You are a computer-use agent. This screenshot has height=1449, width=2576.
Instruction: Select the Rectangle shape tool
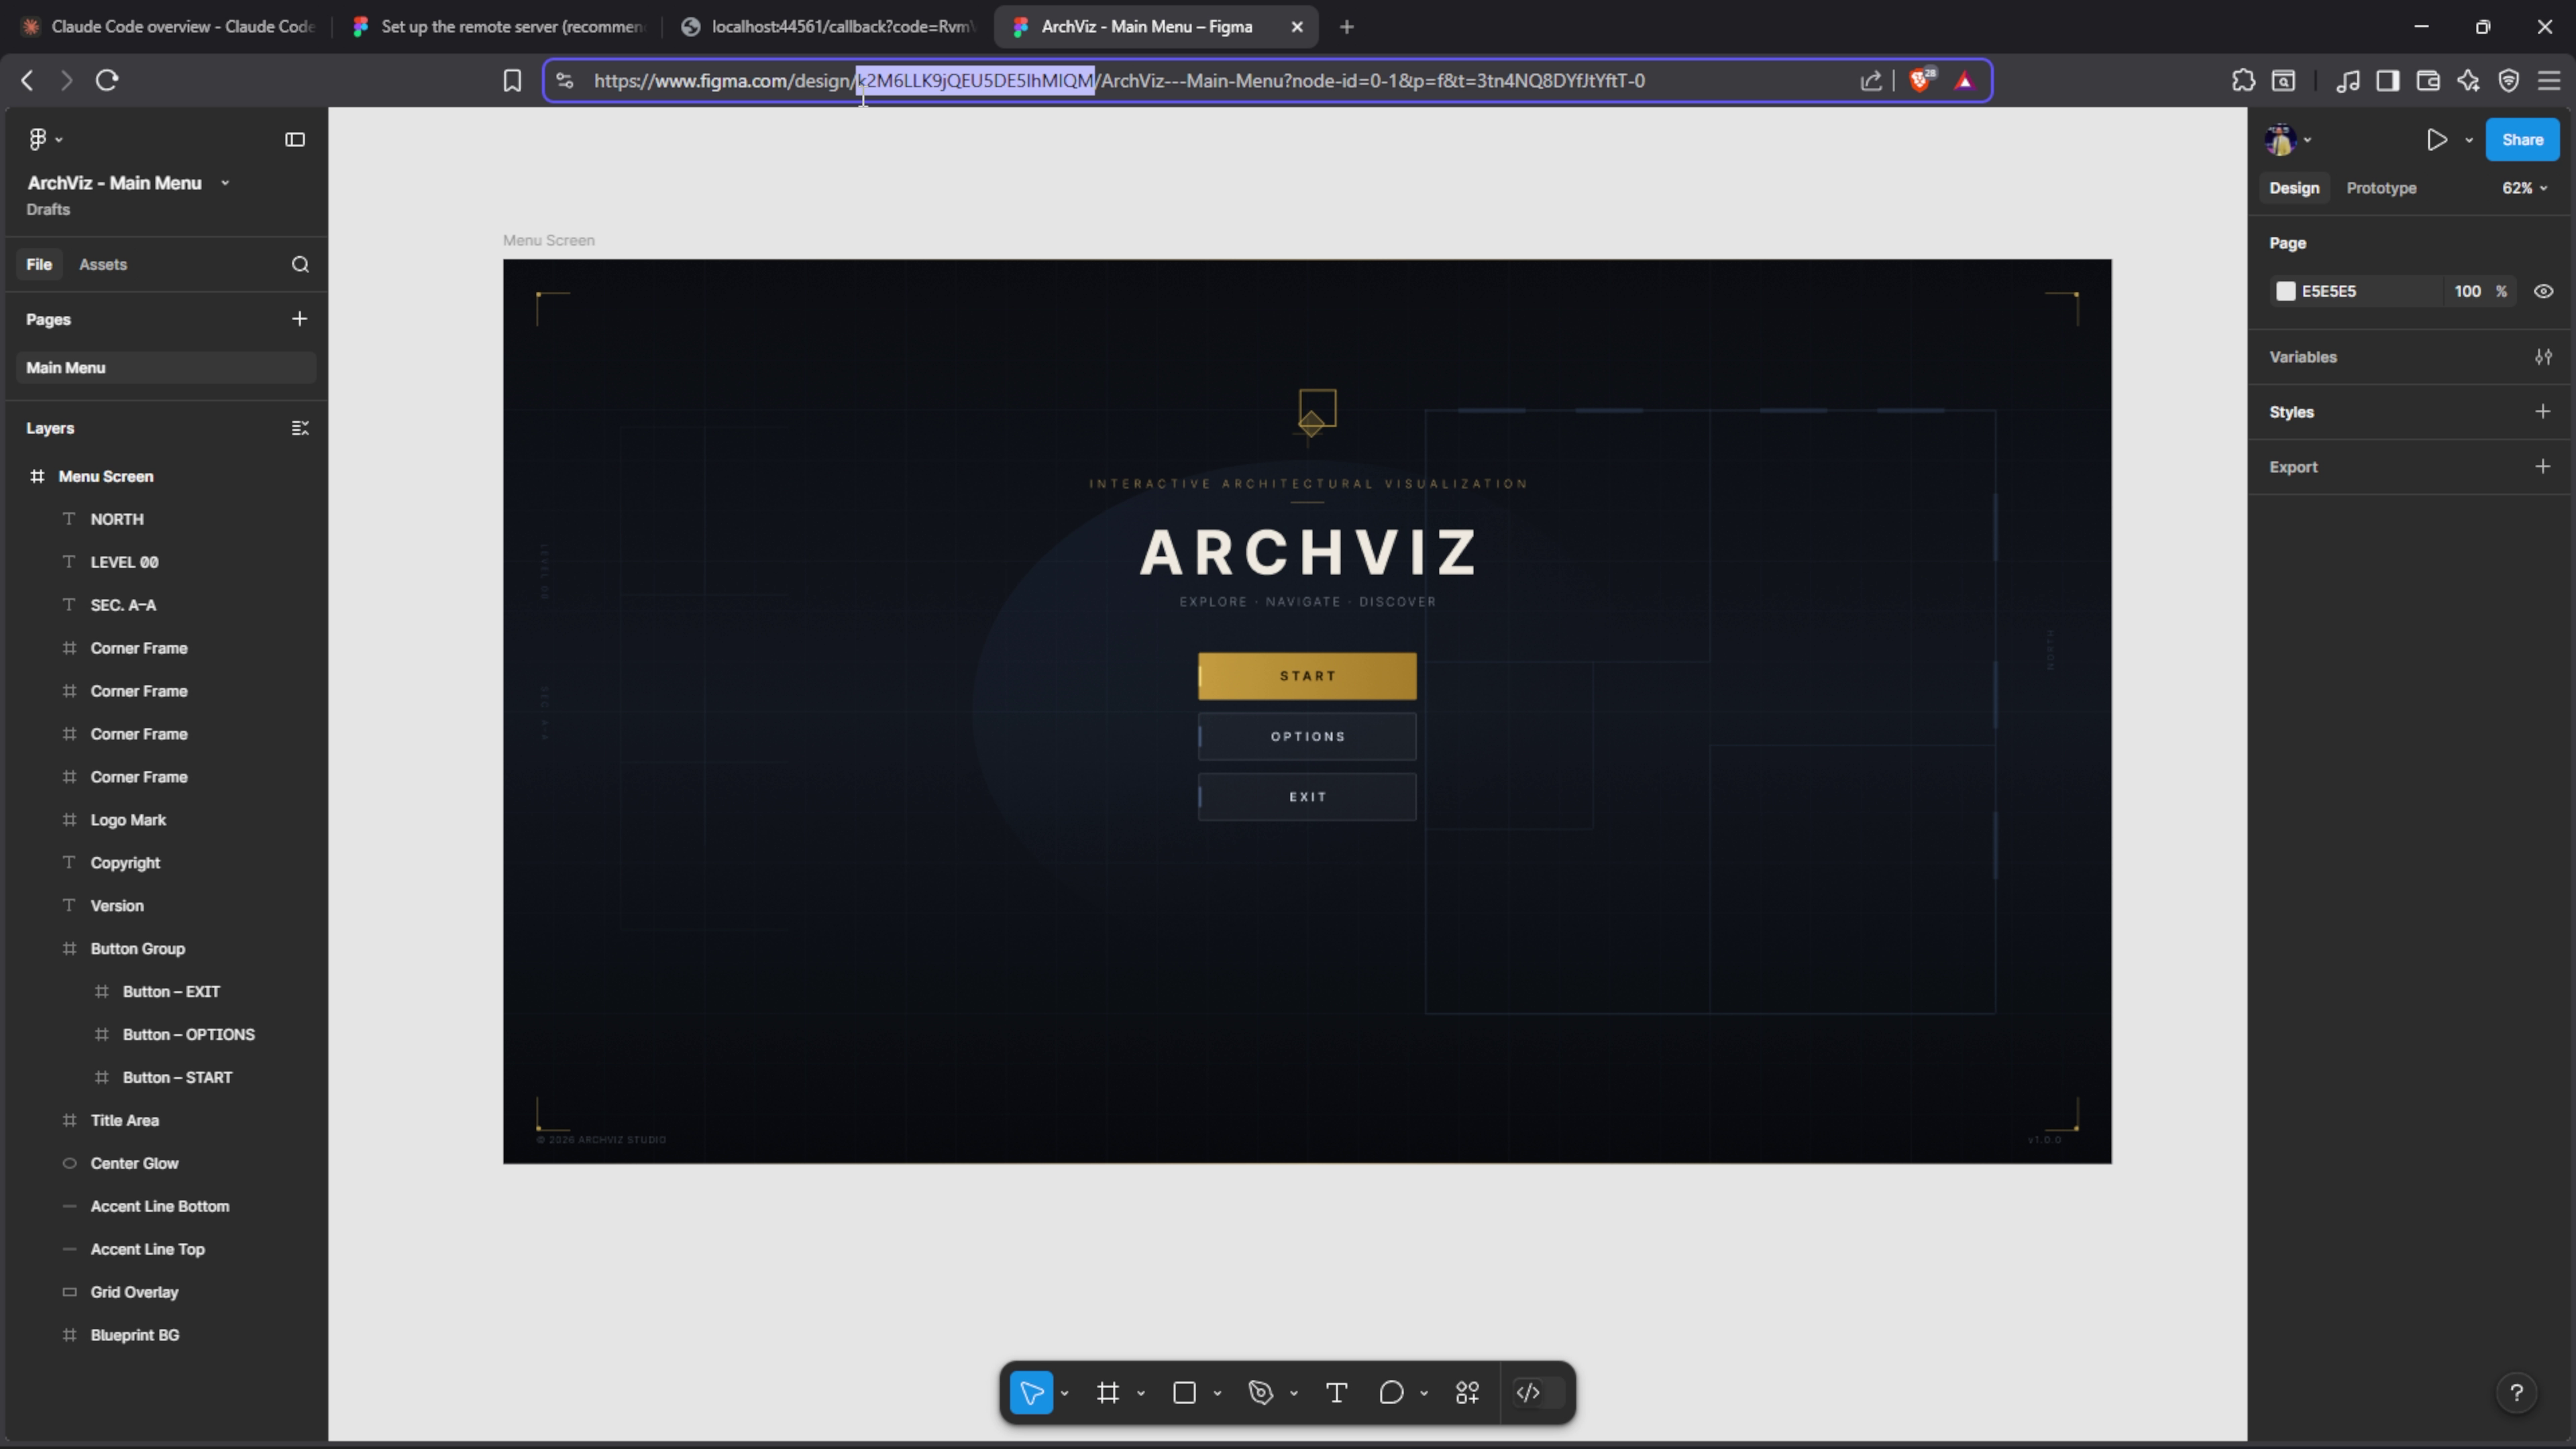[1184, 1392]
